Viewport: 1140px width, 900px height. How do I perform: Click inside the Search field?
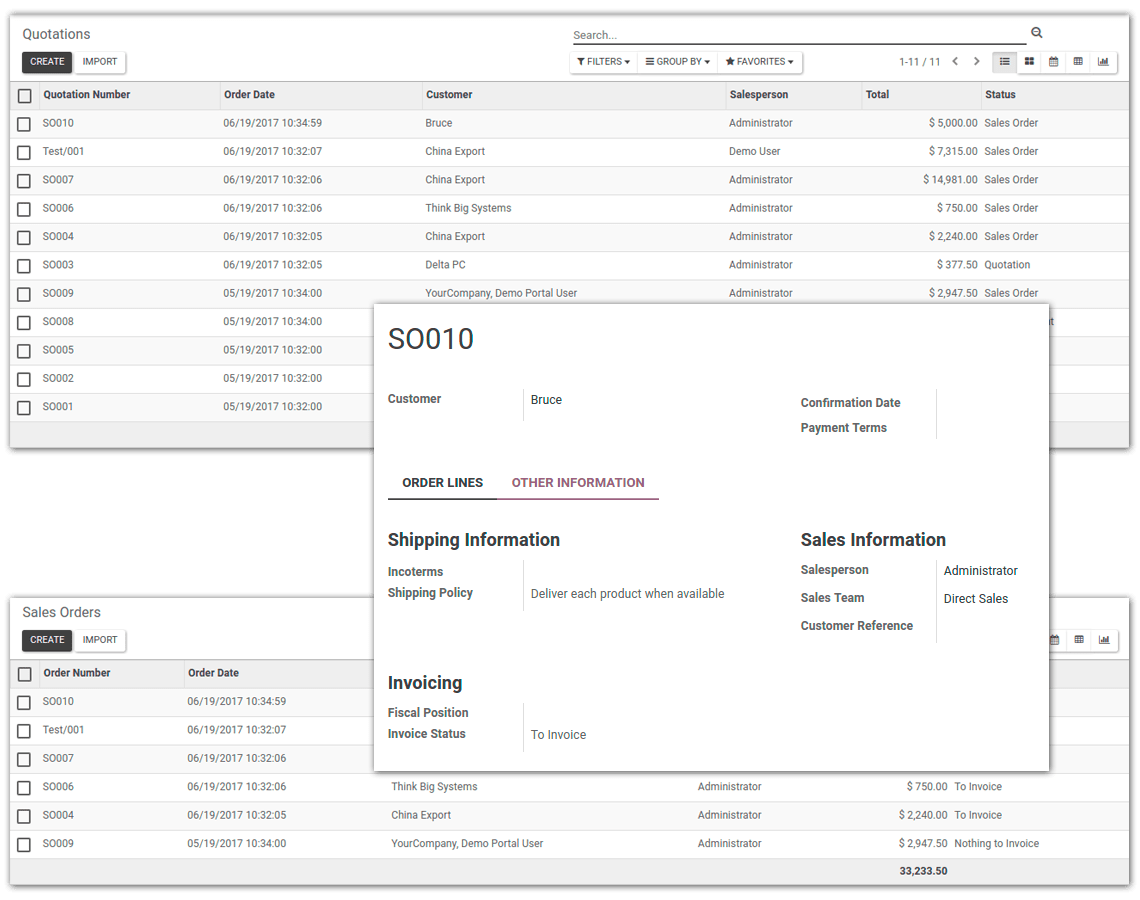coord(790,33)
